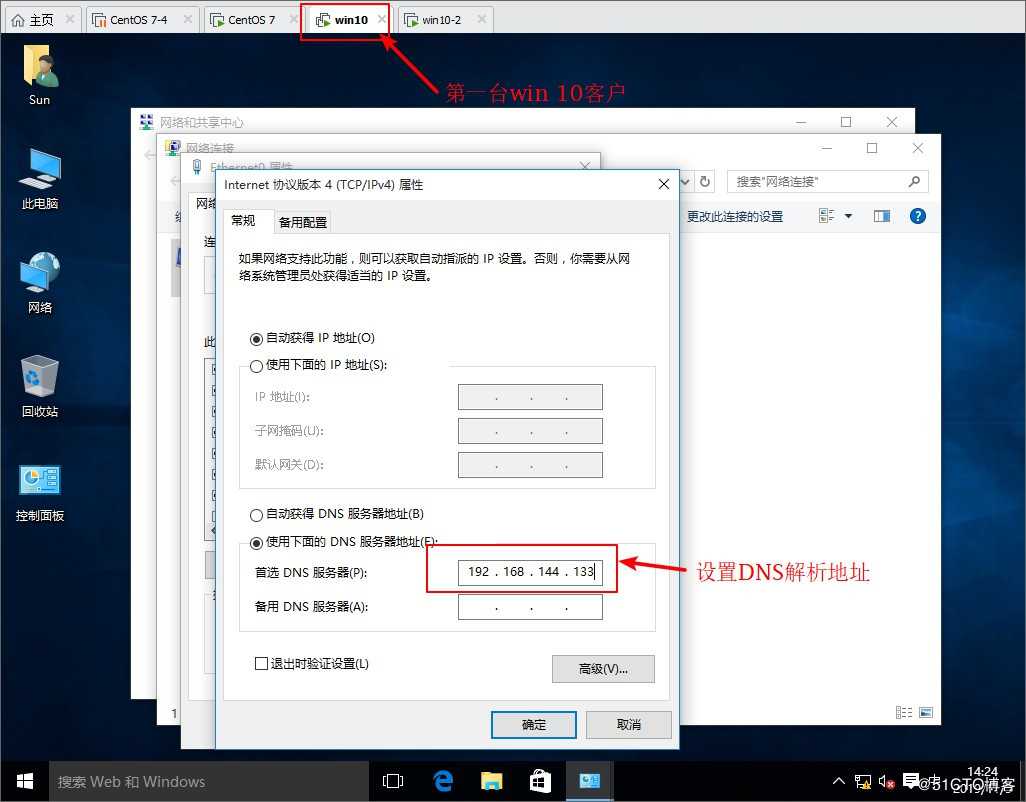Select 自动获得 IP 地址 radio button

point(256,339)
